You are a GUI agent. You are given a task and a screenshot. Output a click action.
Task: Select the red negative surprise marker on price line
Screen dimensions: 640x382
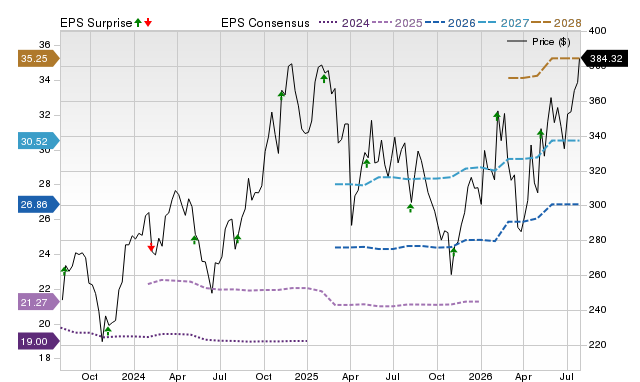point(151,247)
